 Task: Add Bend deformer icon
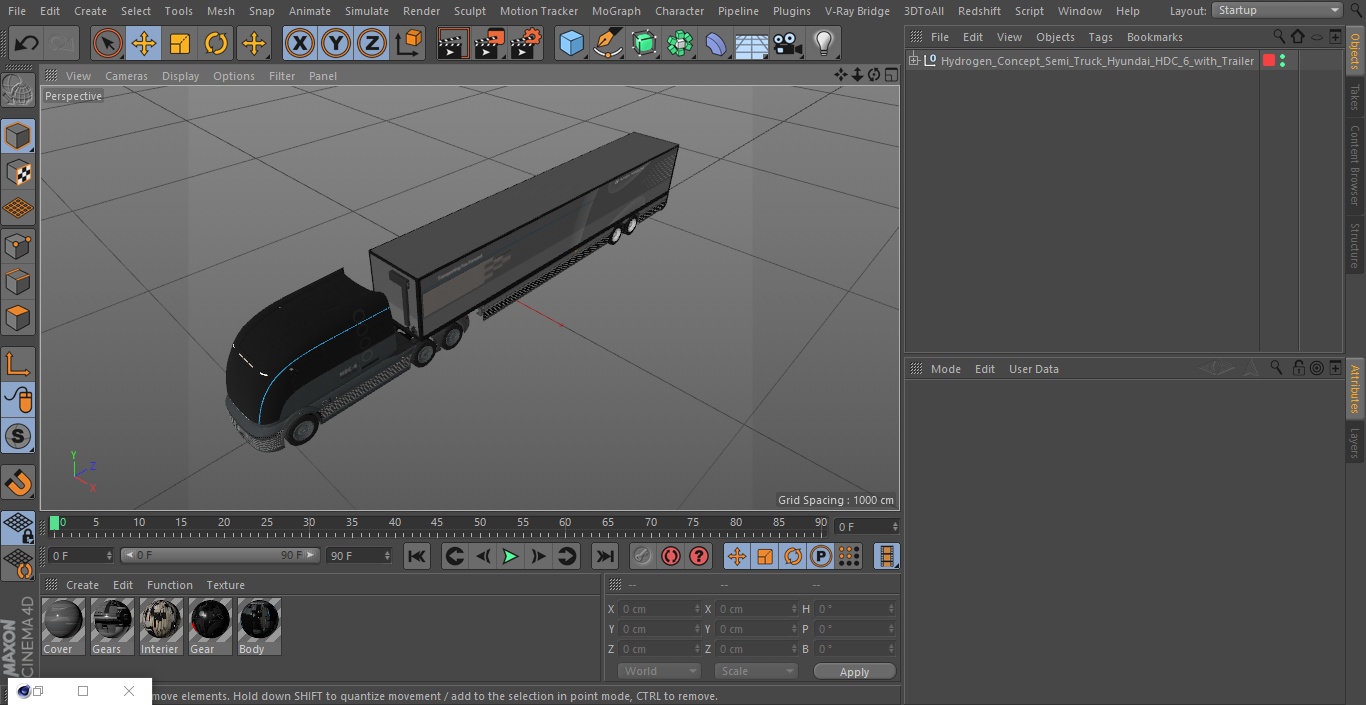(x=716, y=43)
